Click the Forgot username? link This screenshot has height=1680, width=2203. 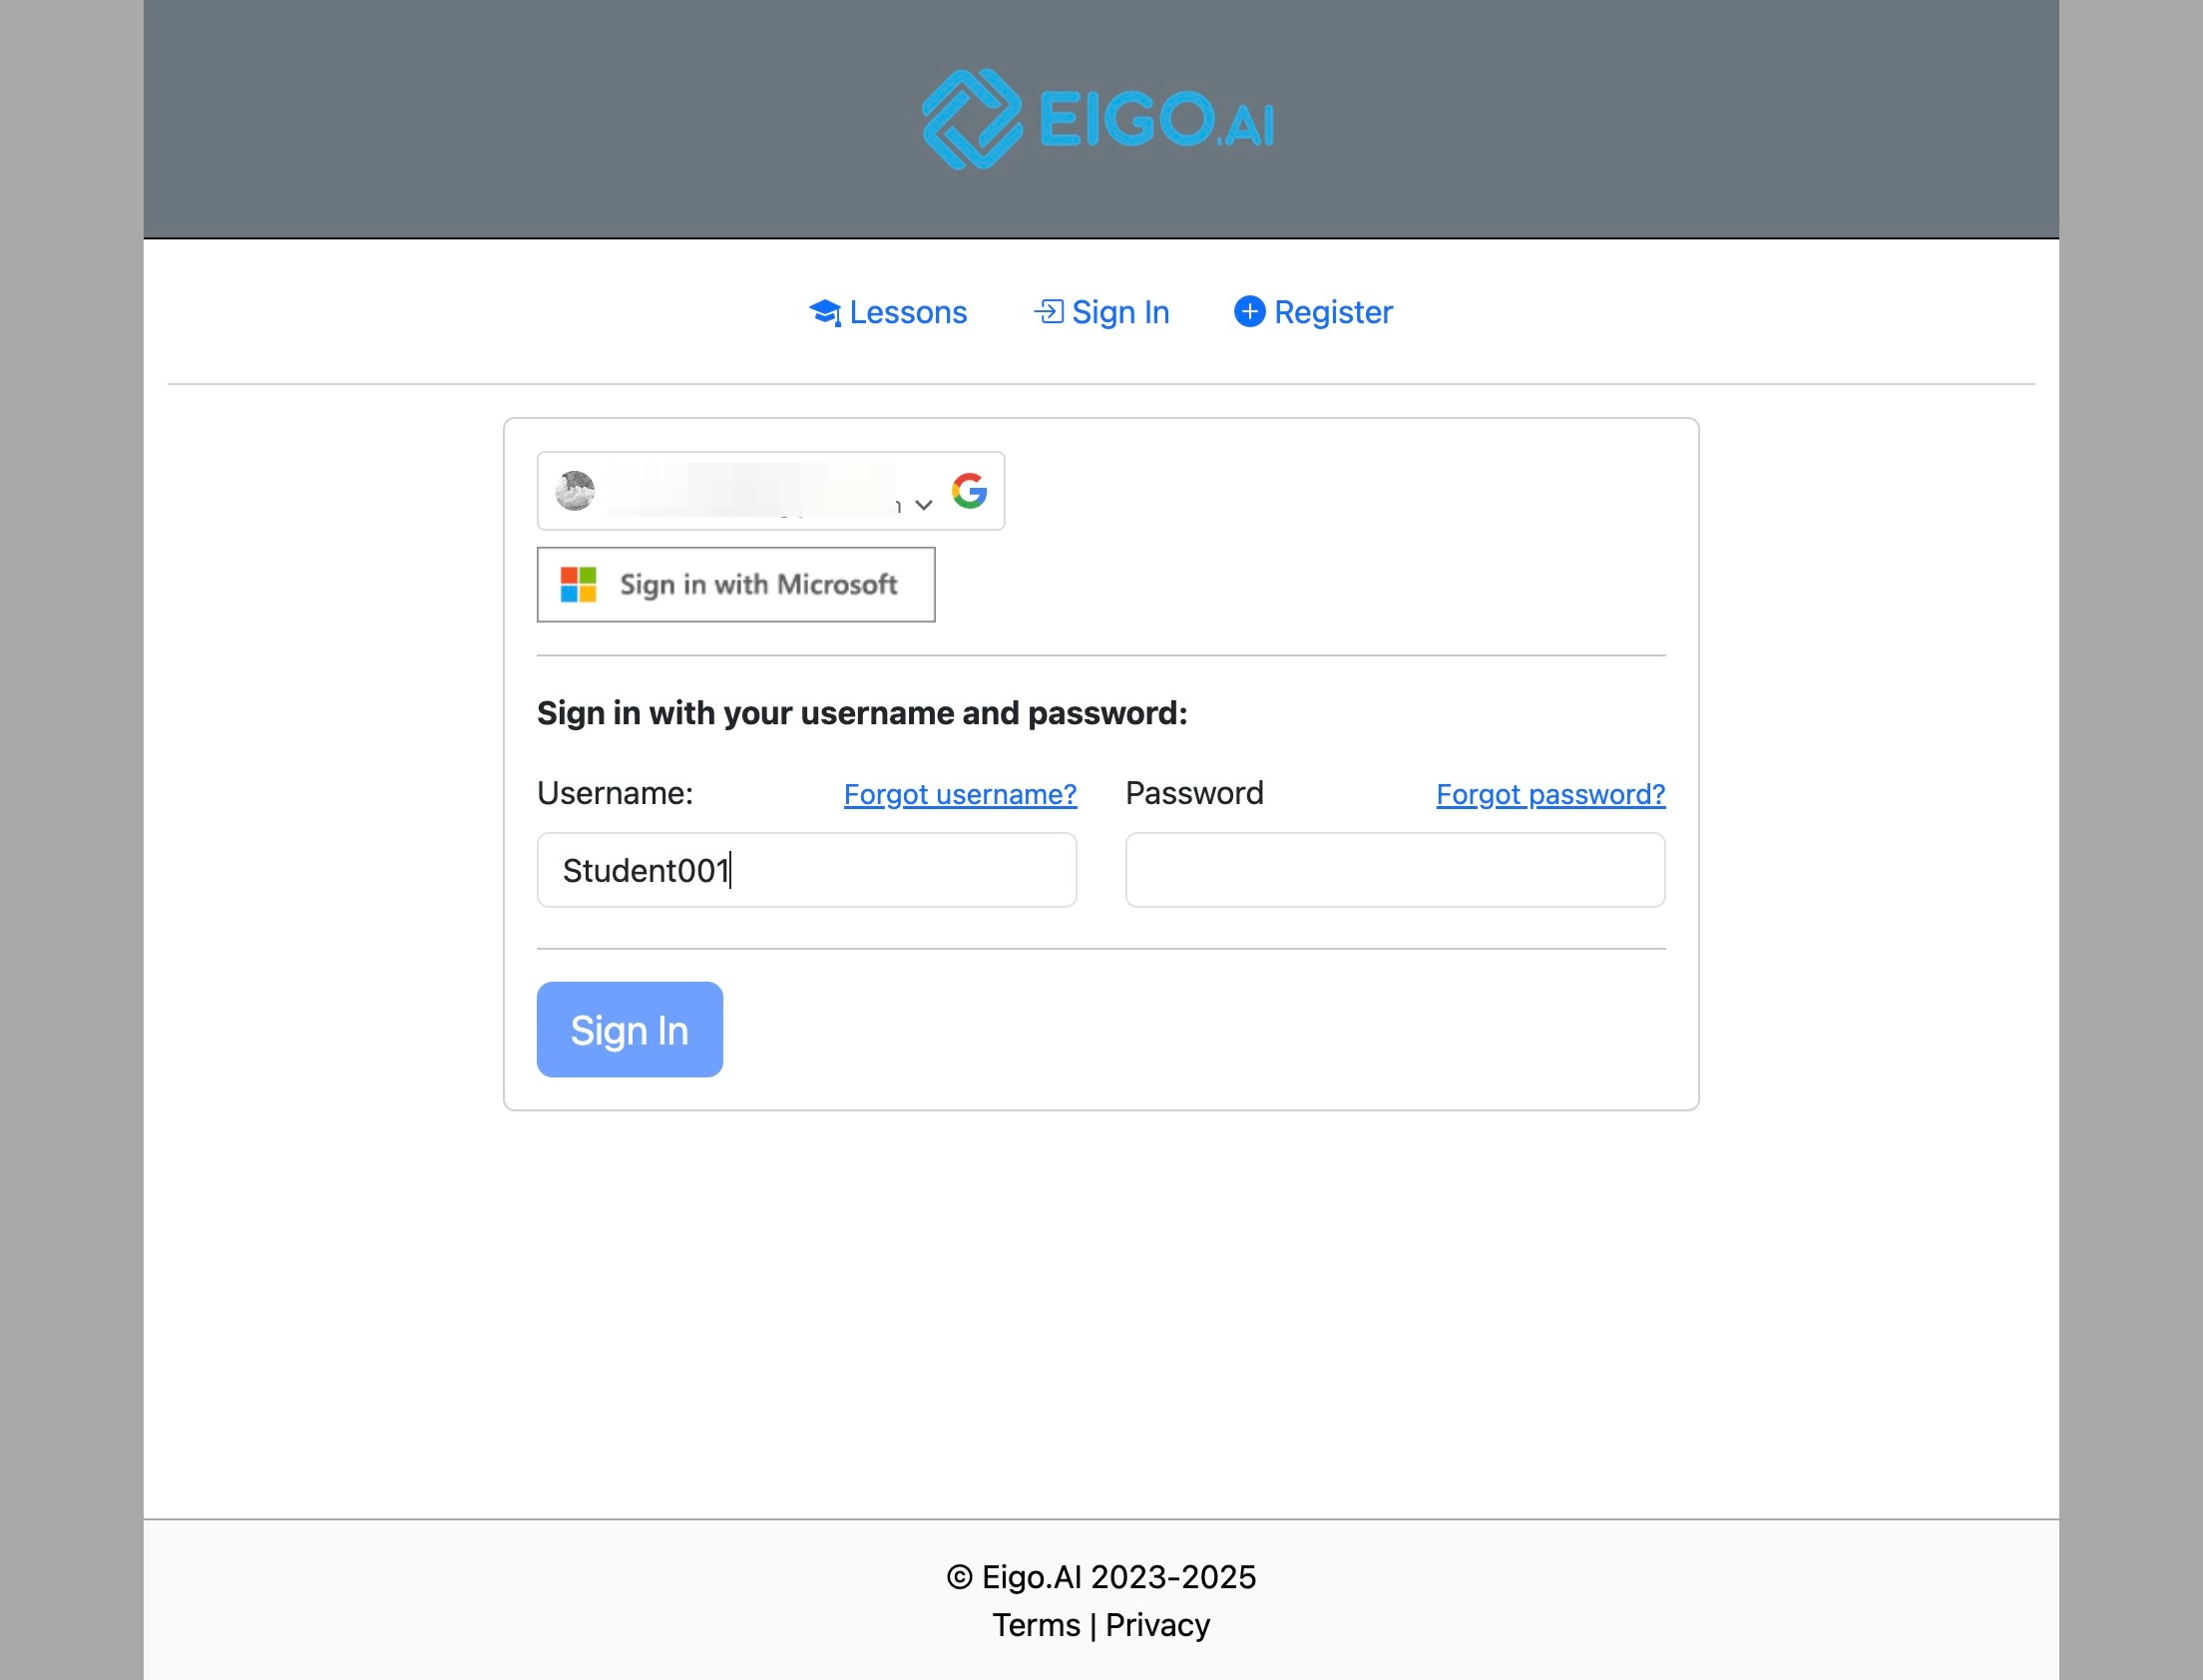pos(960,794)
